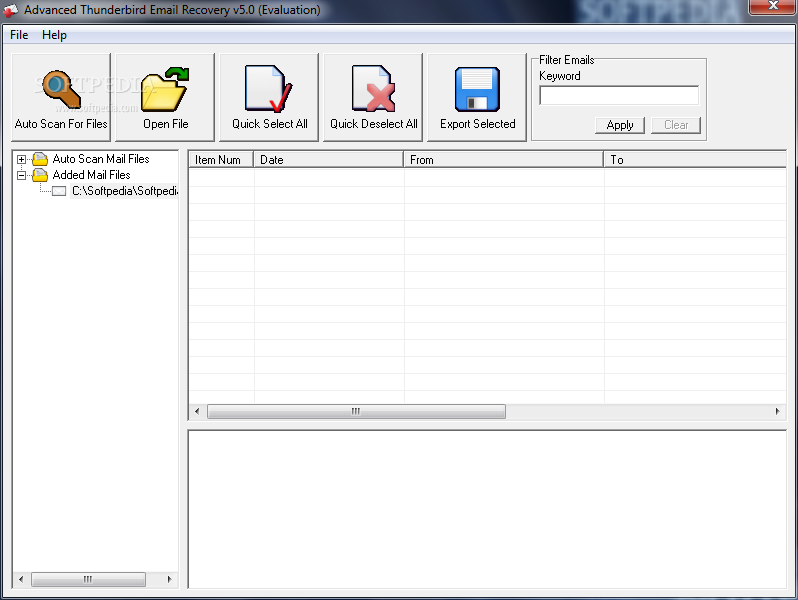The width and height of the screenshot is (798, 600).
Task: Close the Advanced Thunderbird Email Recovery window
Action: coord(773,6)
